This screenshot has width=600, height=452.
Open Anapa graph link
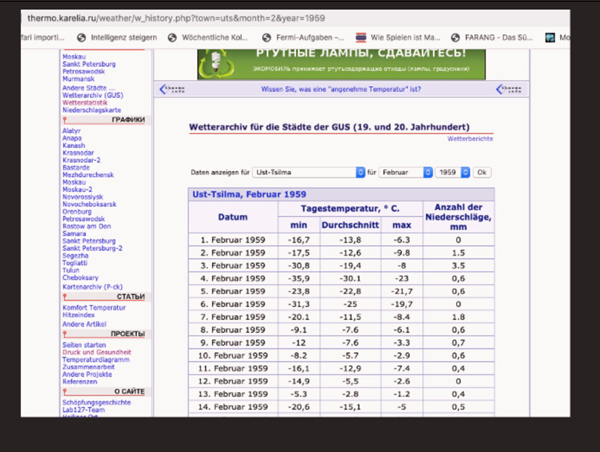(72, 138)
